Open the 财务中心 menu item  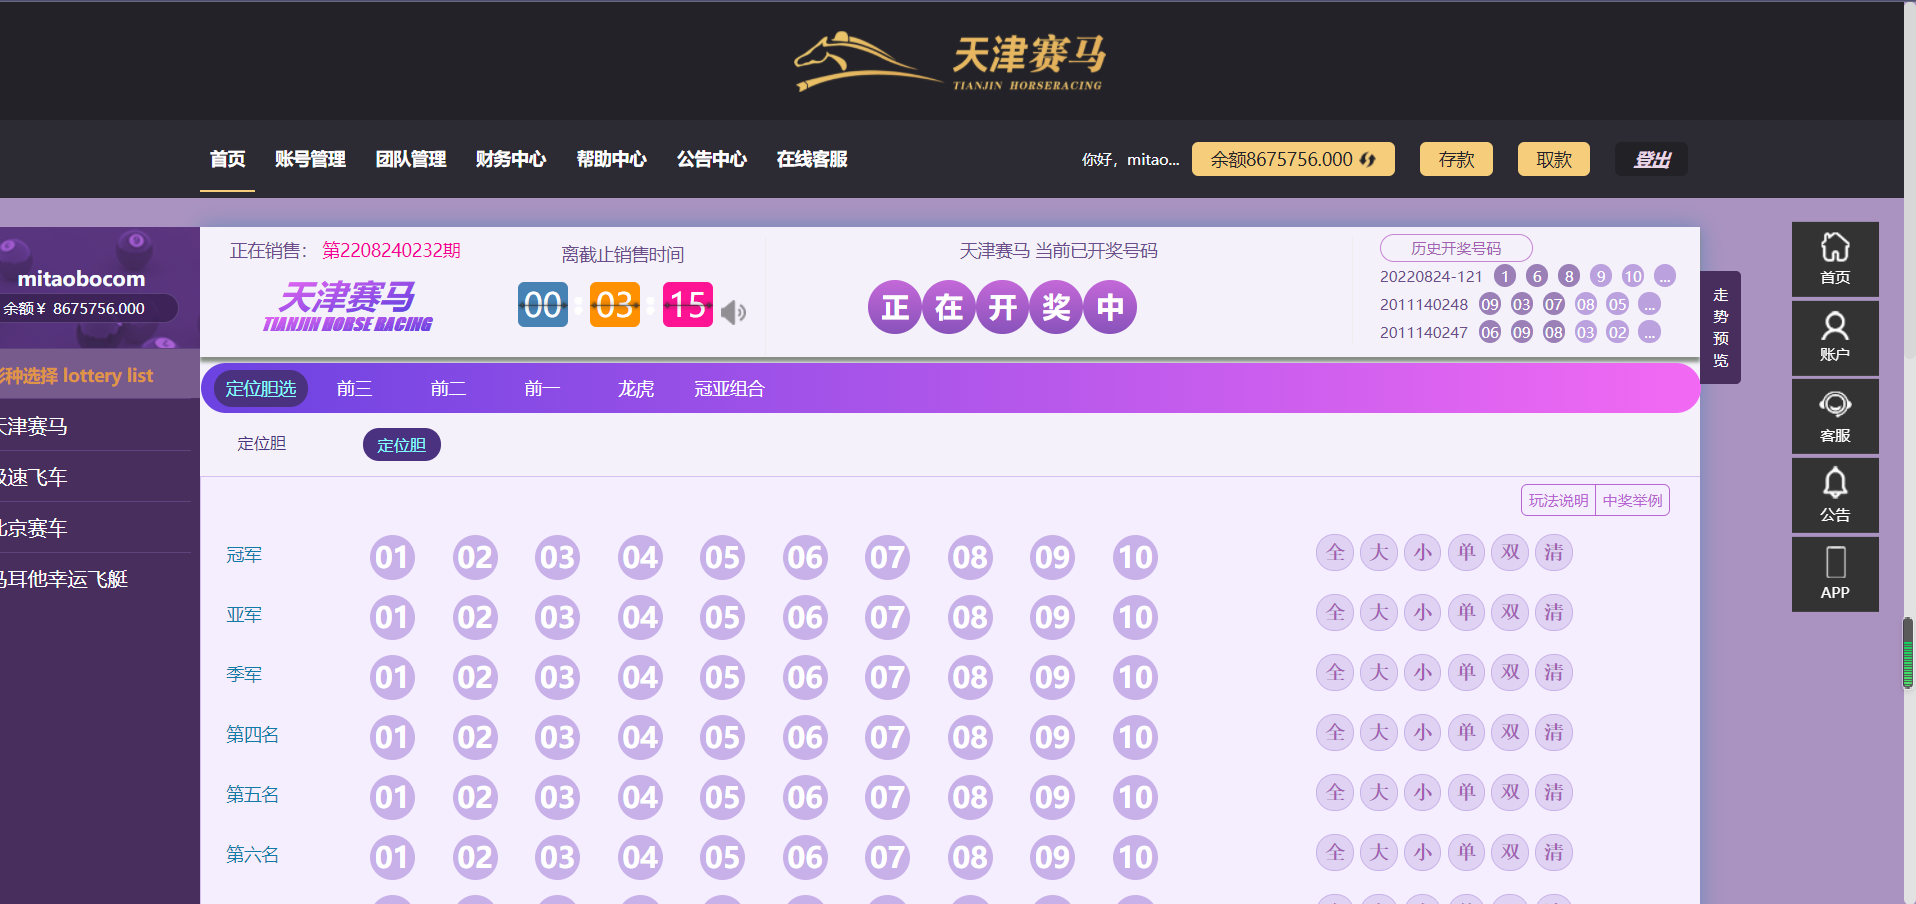coord(510,159)
